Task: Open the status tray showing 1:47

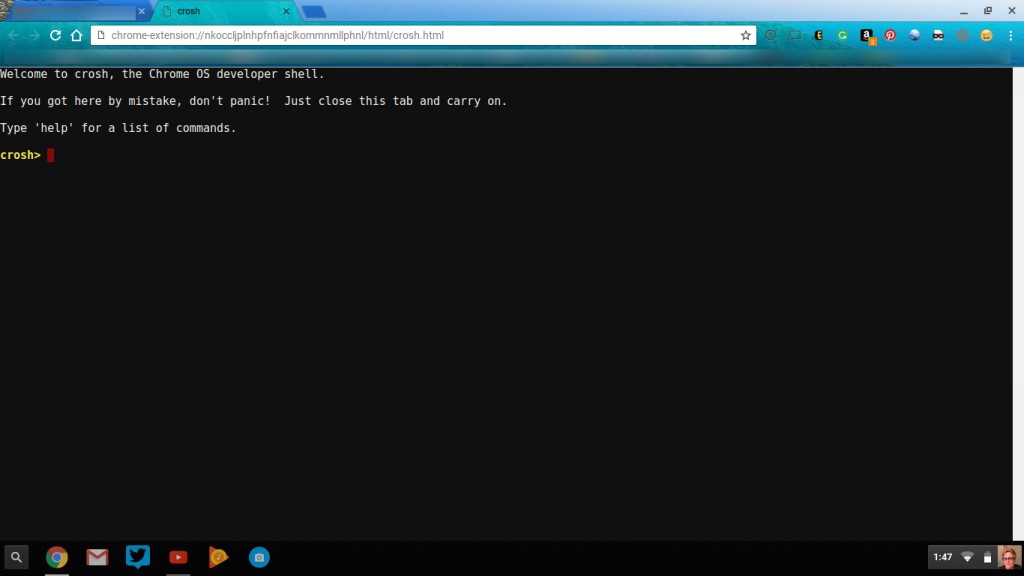Action: [975, 557]
